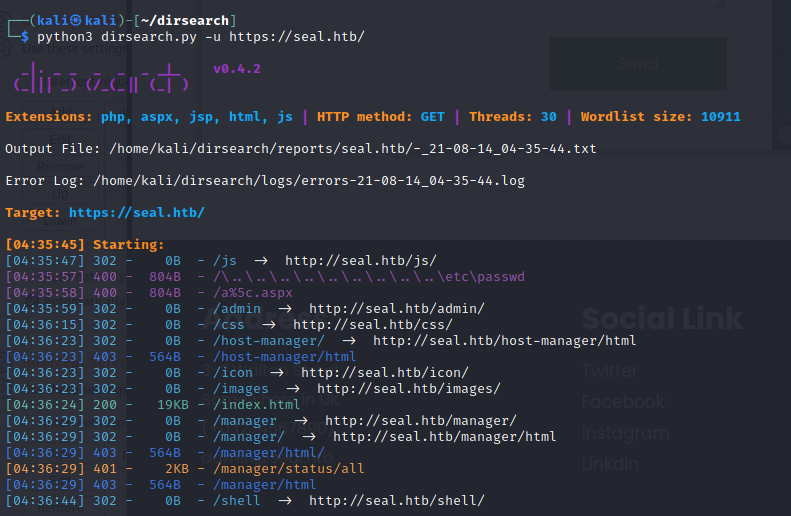The height and width of the screenshot is (516, 791).
Task: Click the python3 dirsearch.py command line
Action: [200, 37]
